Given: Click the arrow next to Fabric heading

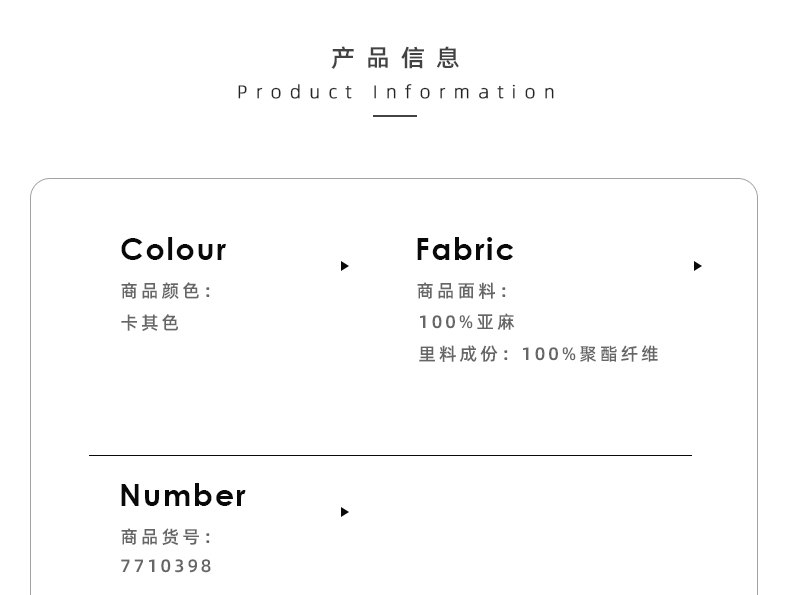Looking at the screenshot, I should click(x=697, y=266).
